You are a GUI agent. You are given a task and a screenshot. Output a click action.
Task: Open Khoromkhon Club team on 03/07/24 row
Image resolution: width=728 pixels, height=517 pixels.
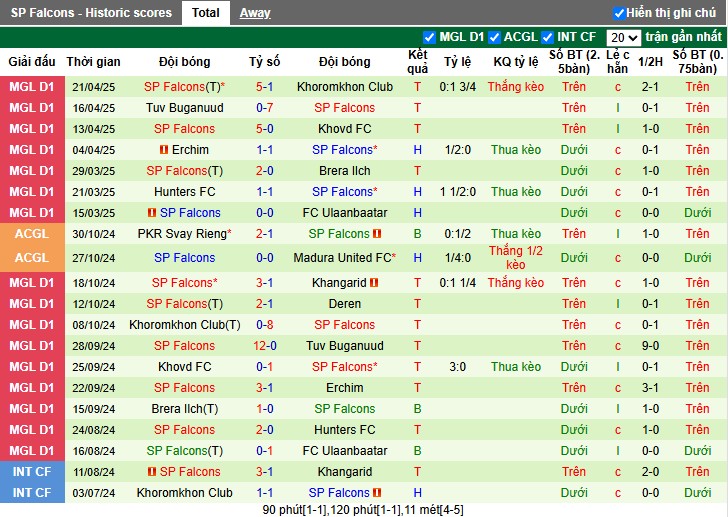click(x=185, y=493)
